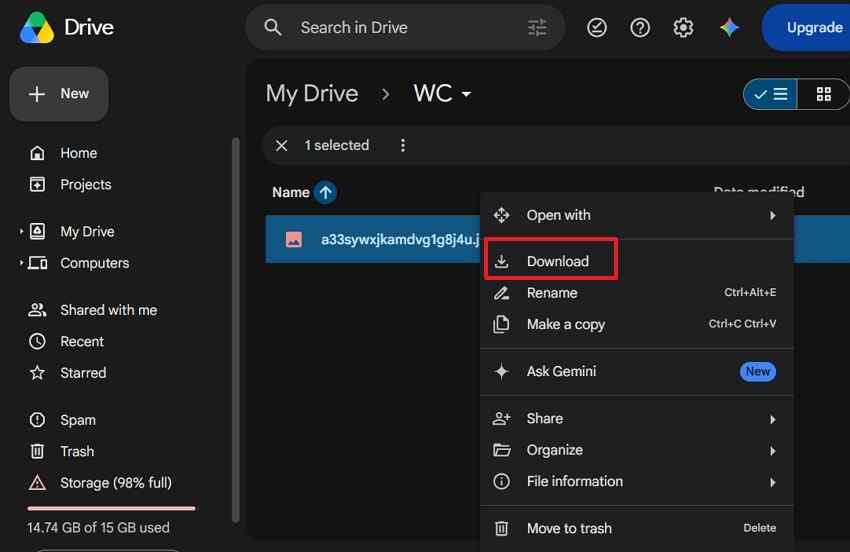The height and width of the screenshot is (552, 850).
Task: Click the New button
Action: [59, 94]
